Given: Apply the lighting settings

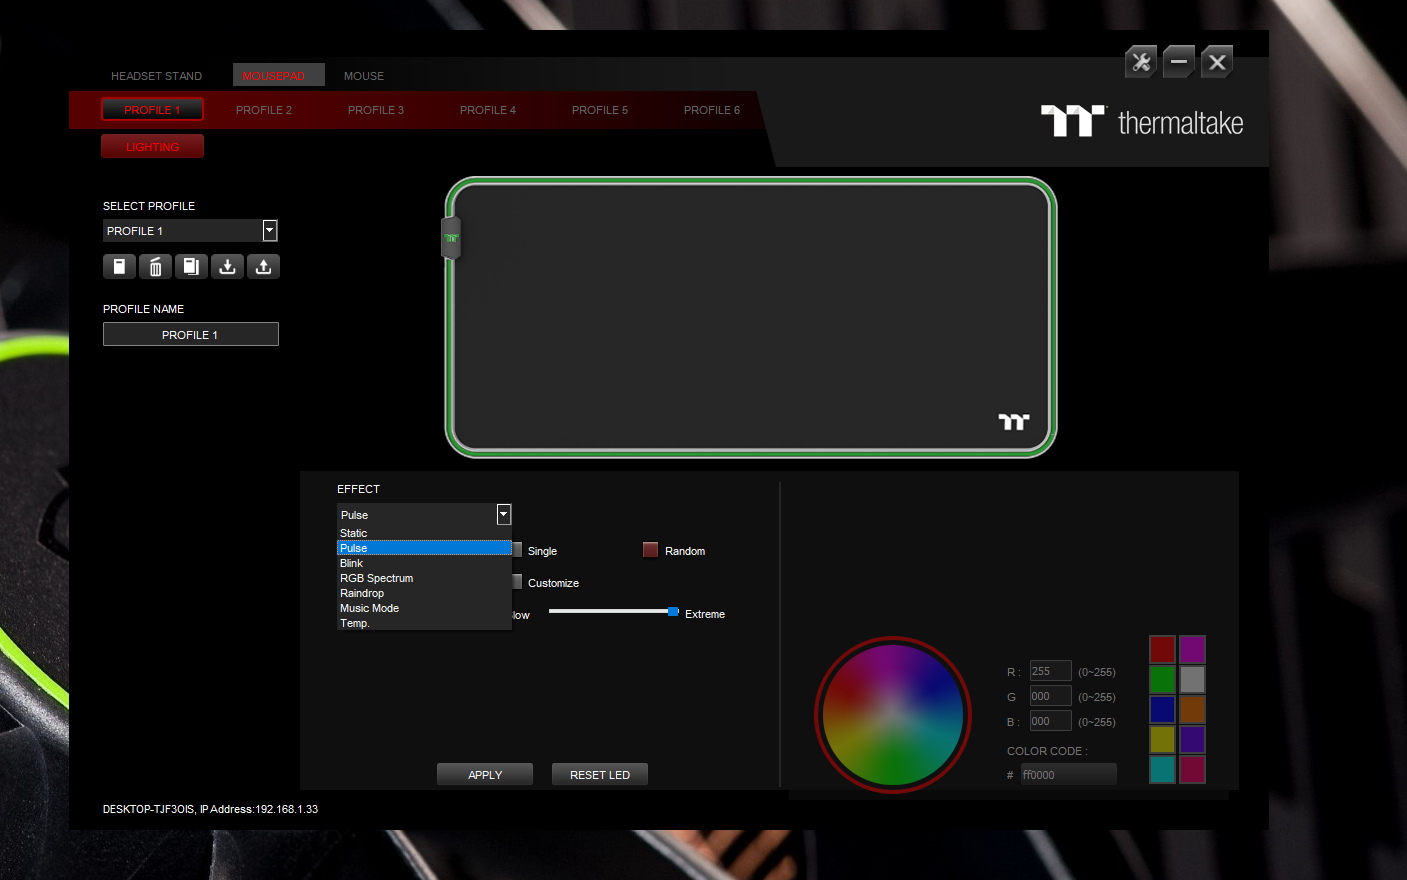Looking at the screenshot, I should (485, 774).
